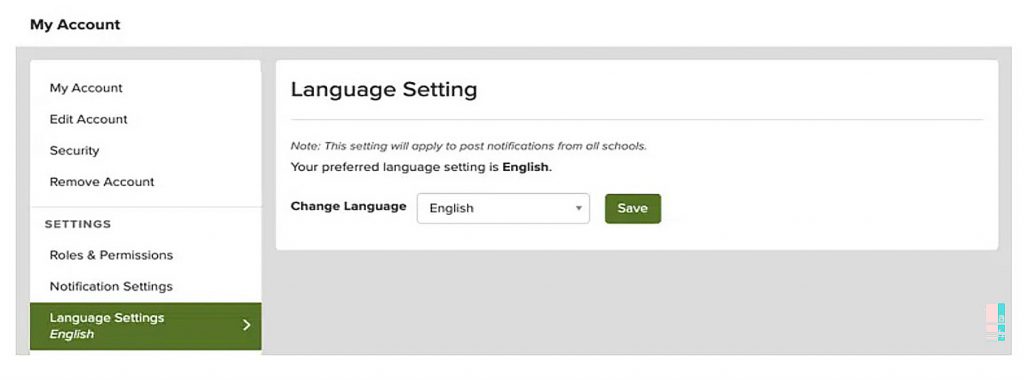Select Remove Account option
1024x380 pixels.
point(102,182)
